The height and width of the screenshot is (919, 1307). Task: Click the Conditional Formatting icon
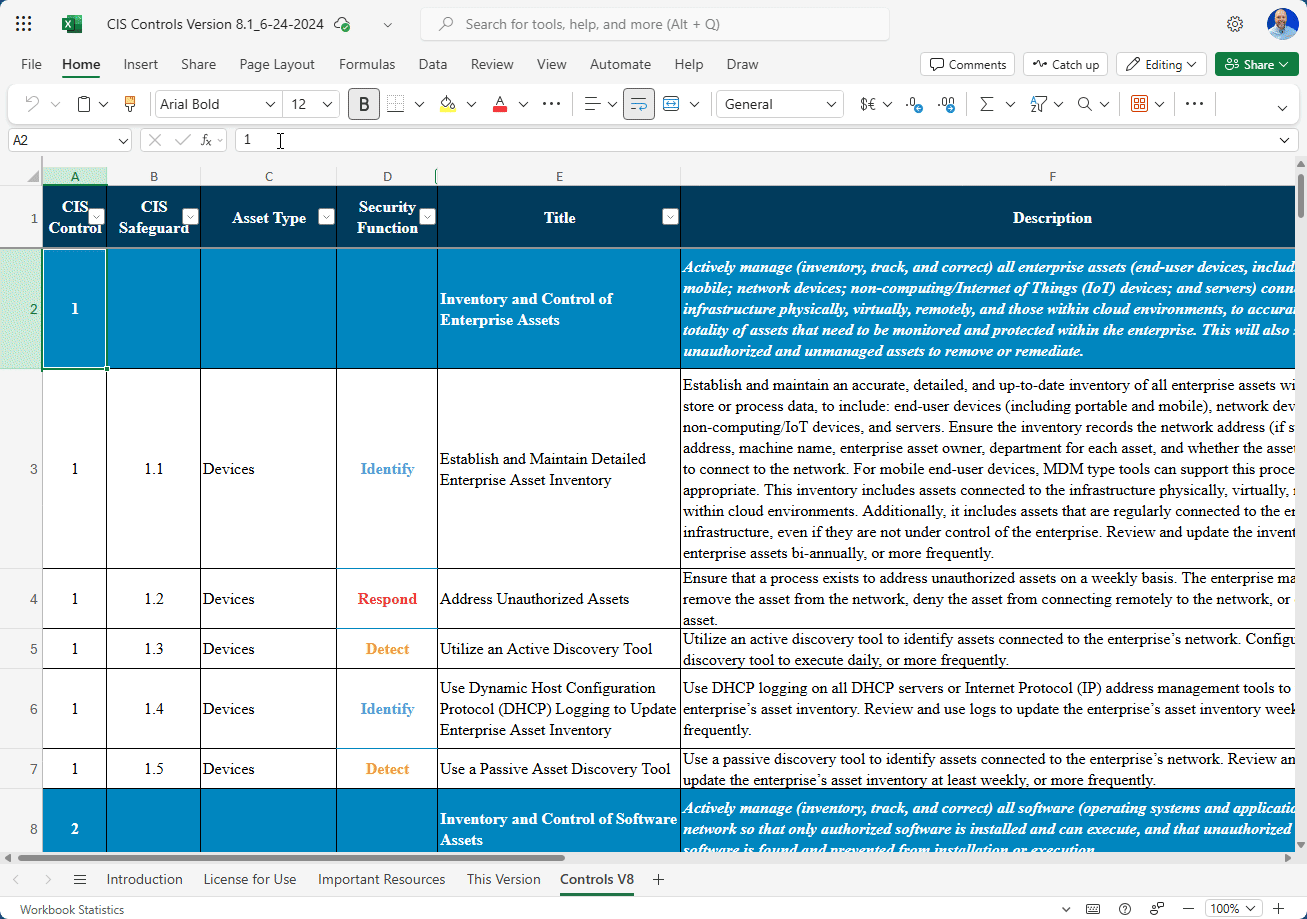(1139, 104)
